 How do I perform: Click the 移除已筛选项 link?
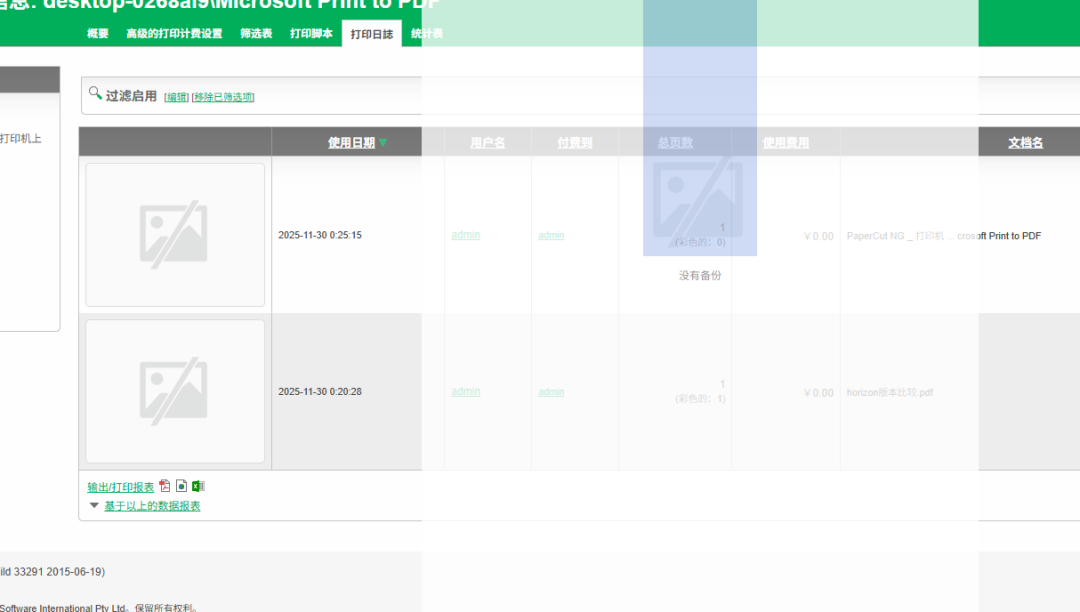(223, 97)
